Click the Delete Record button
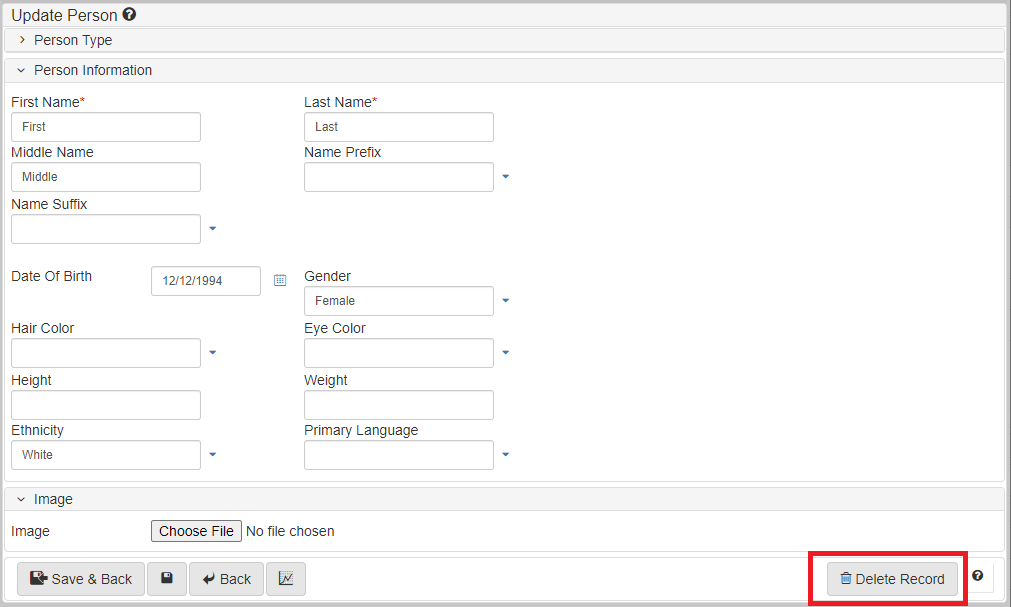This screenshot has width=1011, height=607. tap(892, 579)
